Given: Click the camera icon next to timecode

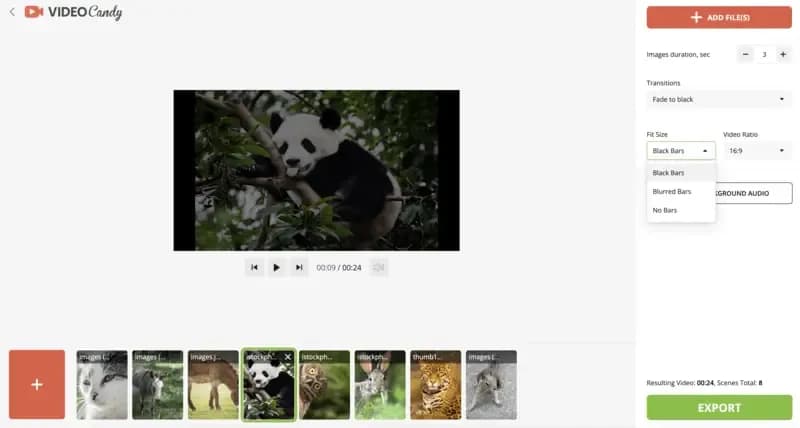Looking at the screenshot, I should [379, 267].
